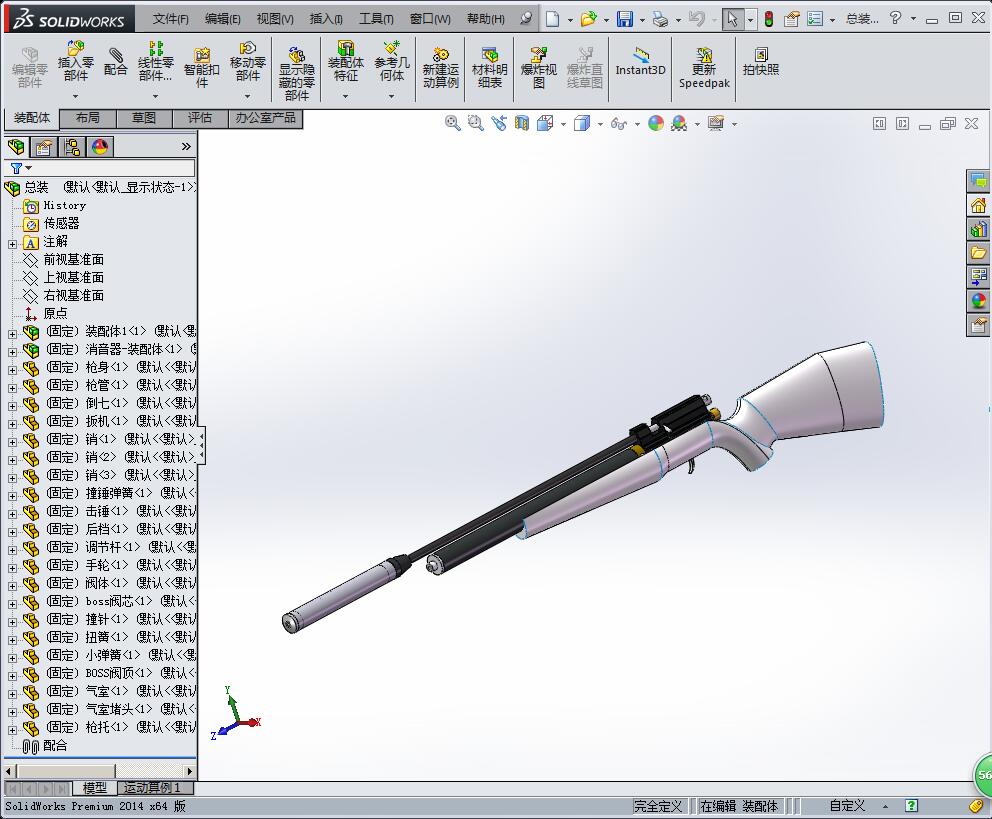Select the 配合 (Mate) tool
The image size is (992, 819).
pyautogui.click(x=115, y=62)
